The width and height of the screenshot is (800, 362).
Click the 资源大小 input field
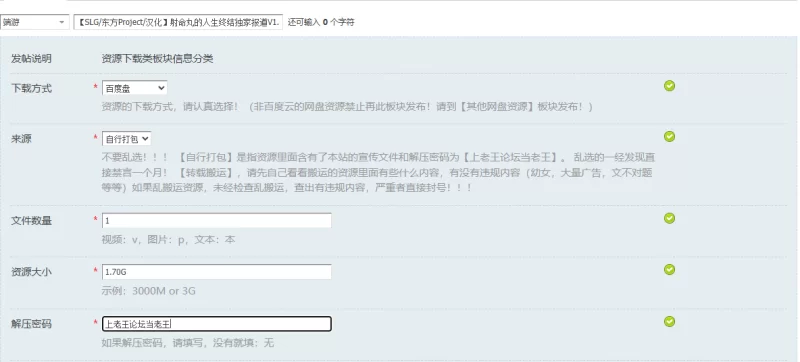217,272
